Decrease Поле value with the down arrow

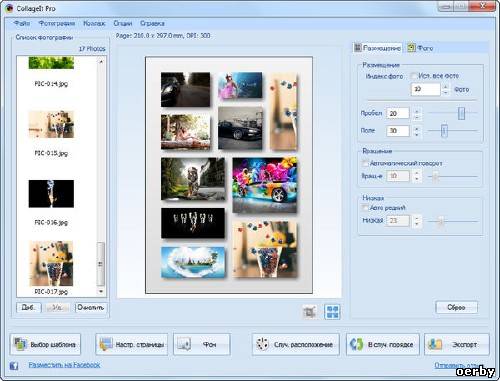pos(417,134)
